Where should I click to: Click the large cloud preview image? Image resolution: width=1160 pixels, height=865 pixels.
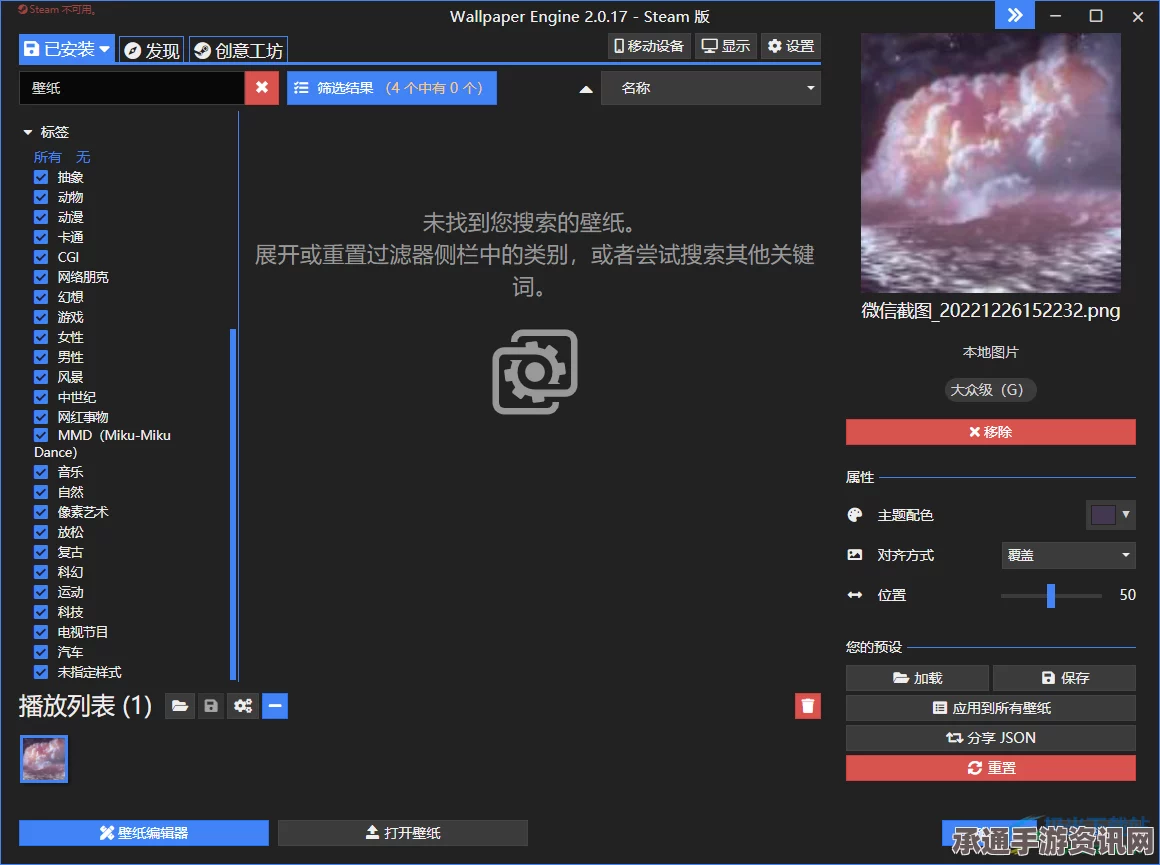pyautogui.click(x=991, y=163)
